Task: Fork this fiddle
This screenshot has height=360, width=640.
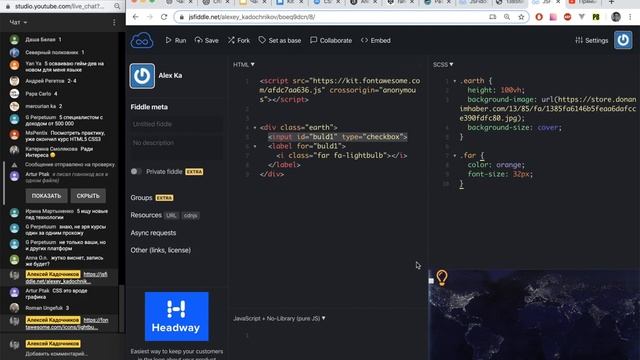Action: point(239,40)
